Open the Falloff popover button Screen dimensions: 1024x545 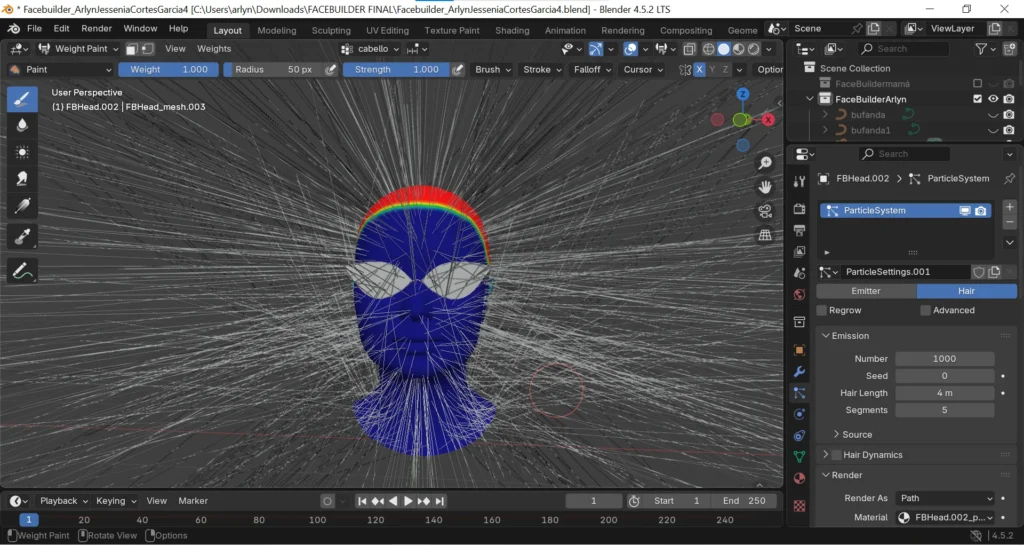click(x=591, y=69)
